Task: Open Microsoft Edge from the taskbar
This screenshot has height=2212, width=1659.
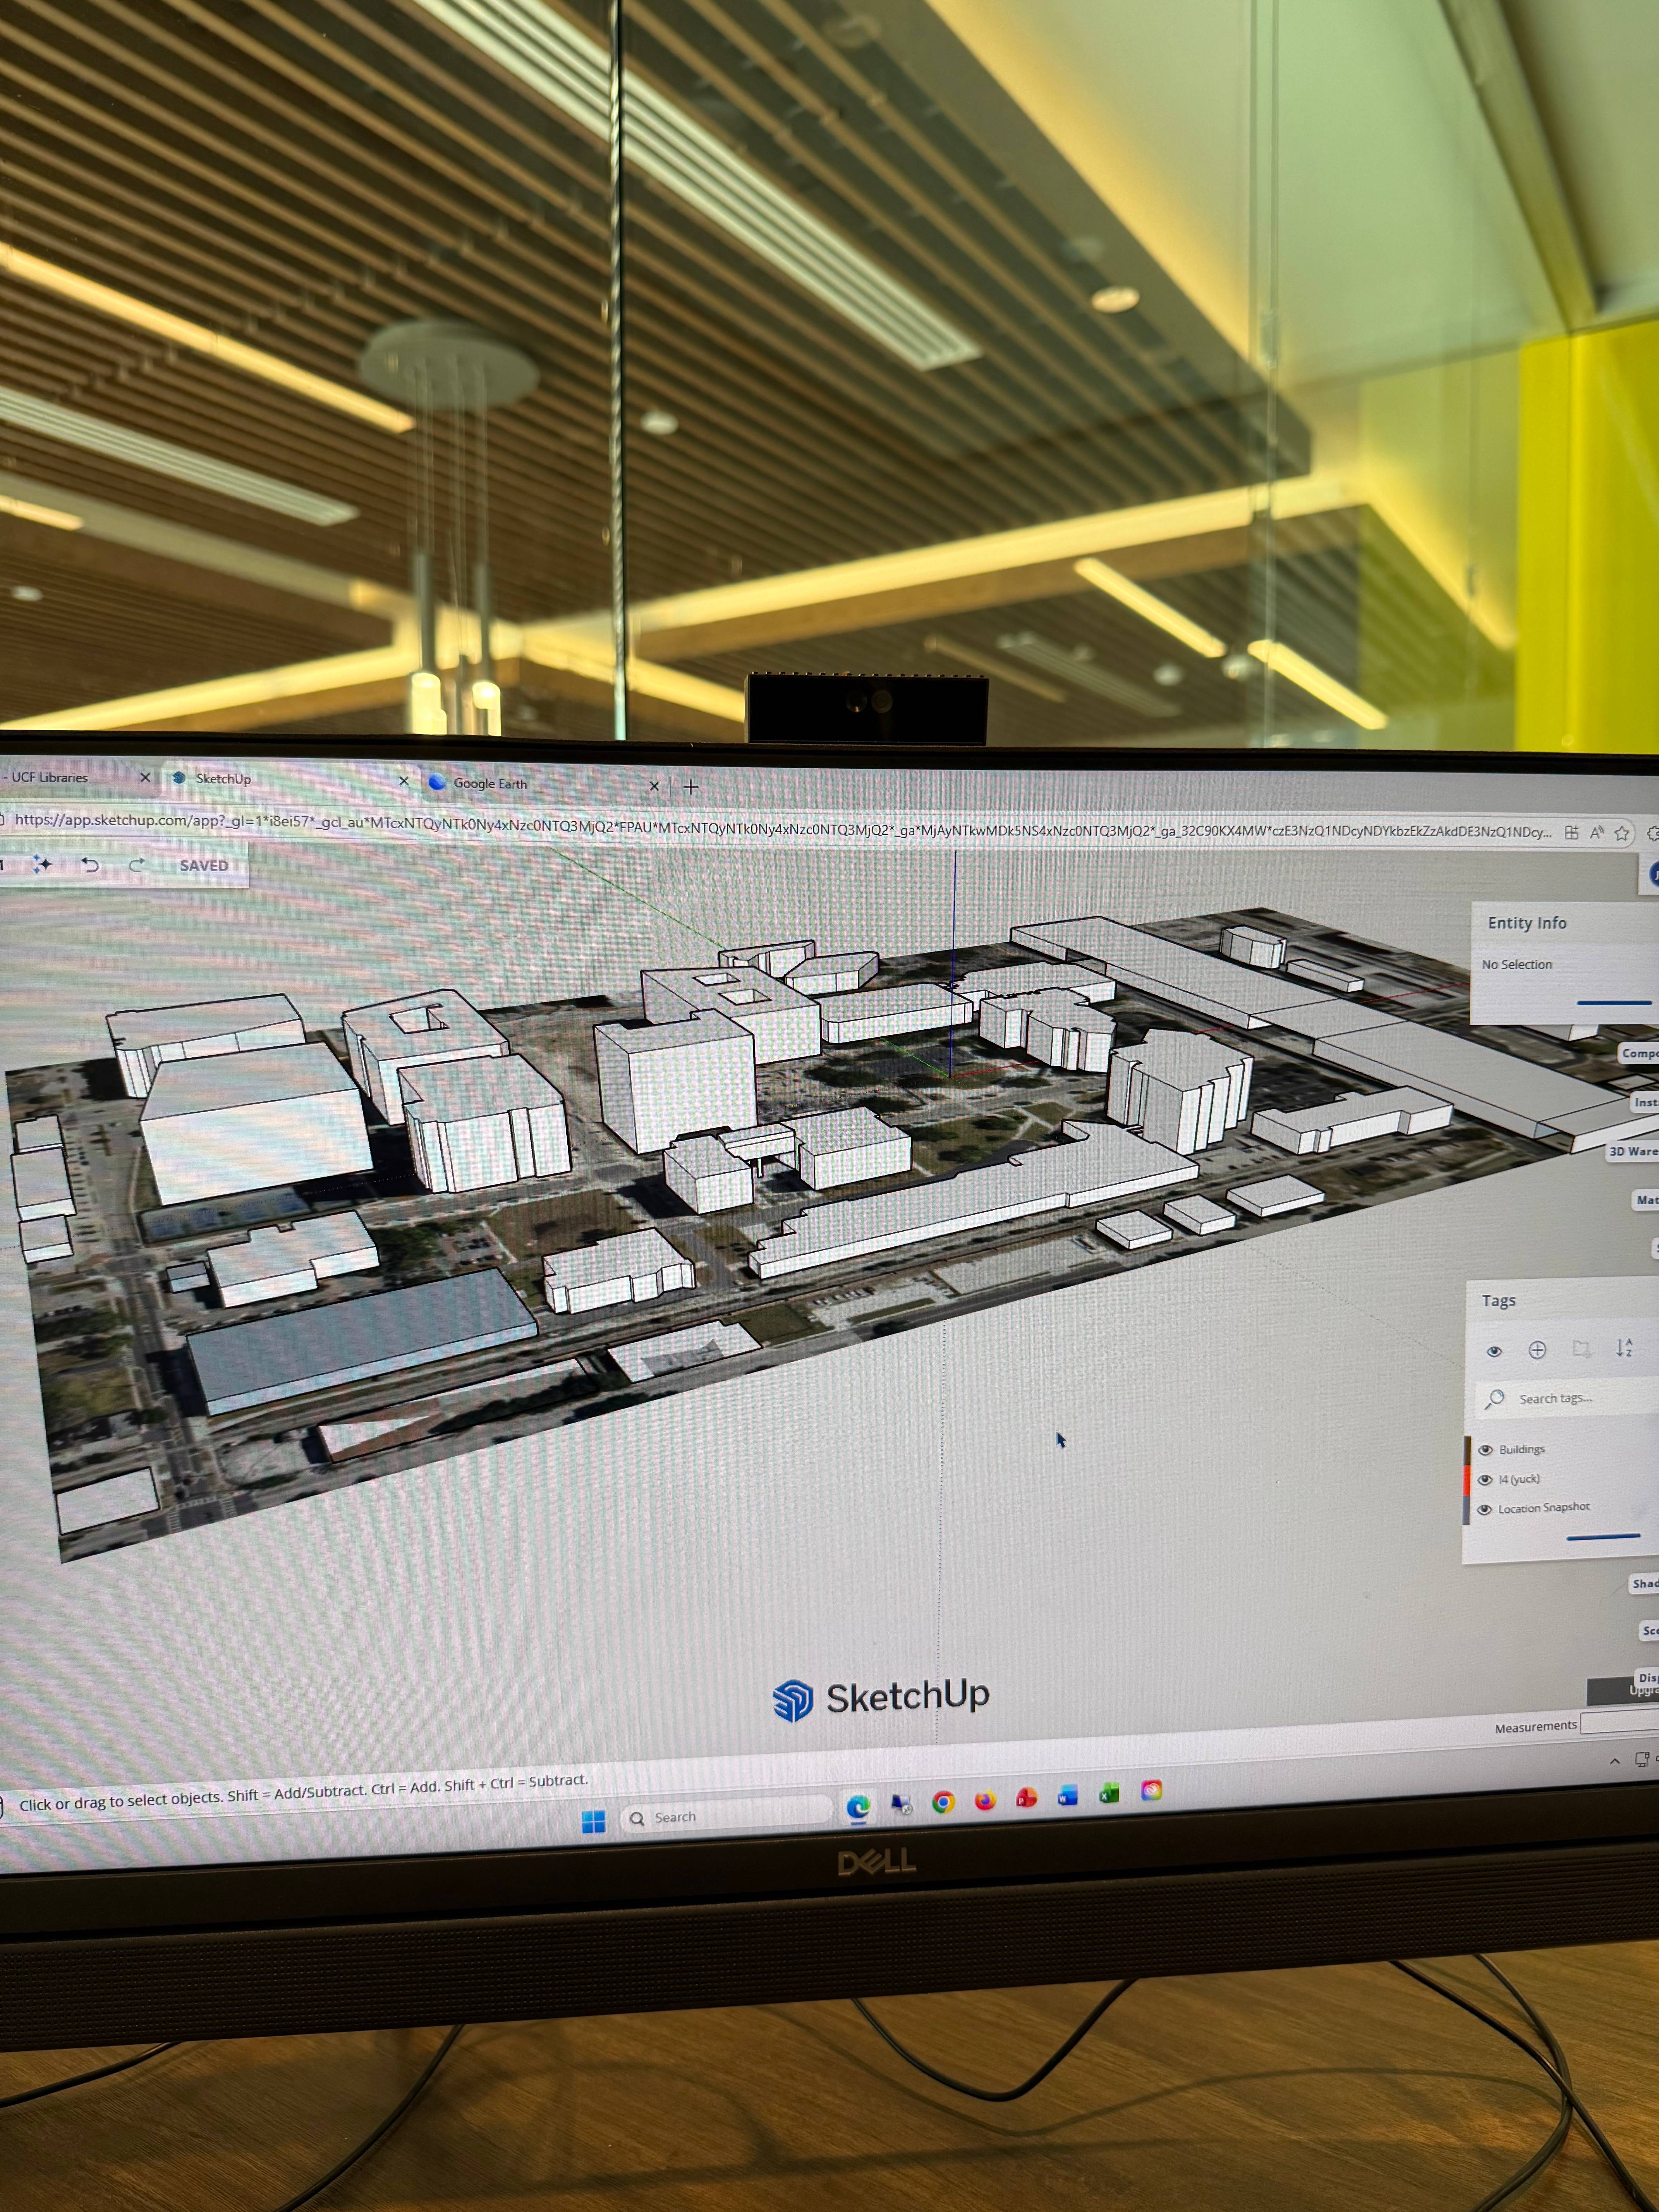Action: (x=858, y=1806)
